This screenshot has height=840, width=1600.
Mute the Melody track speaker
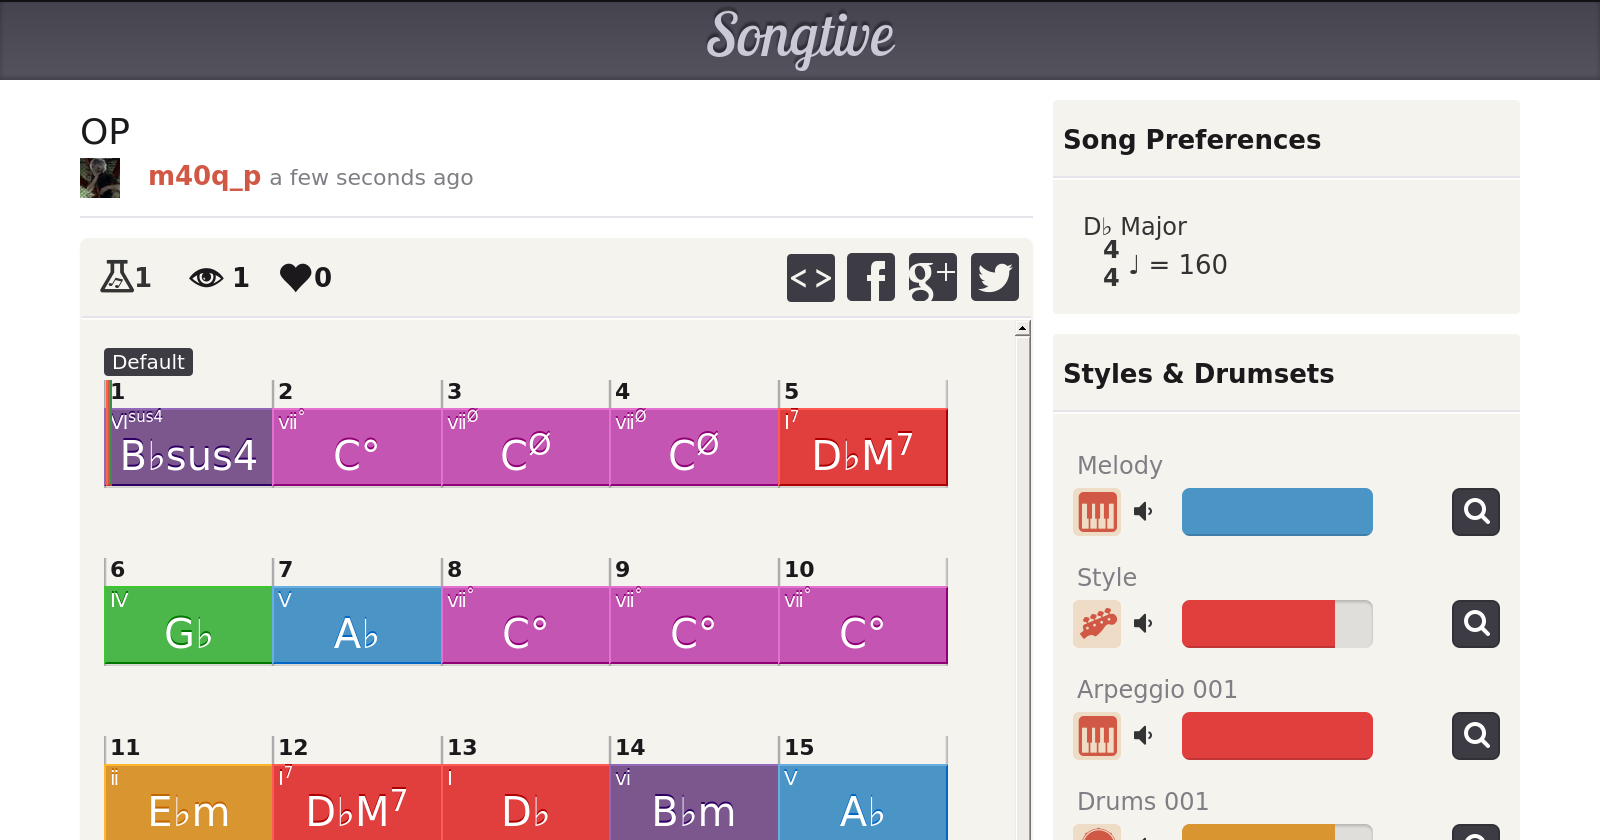click(1143, 512)
